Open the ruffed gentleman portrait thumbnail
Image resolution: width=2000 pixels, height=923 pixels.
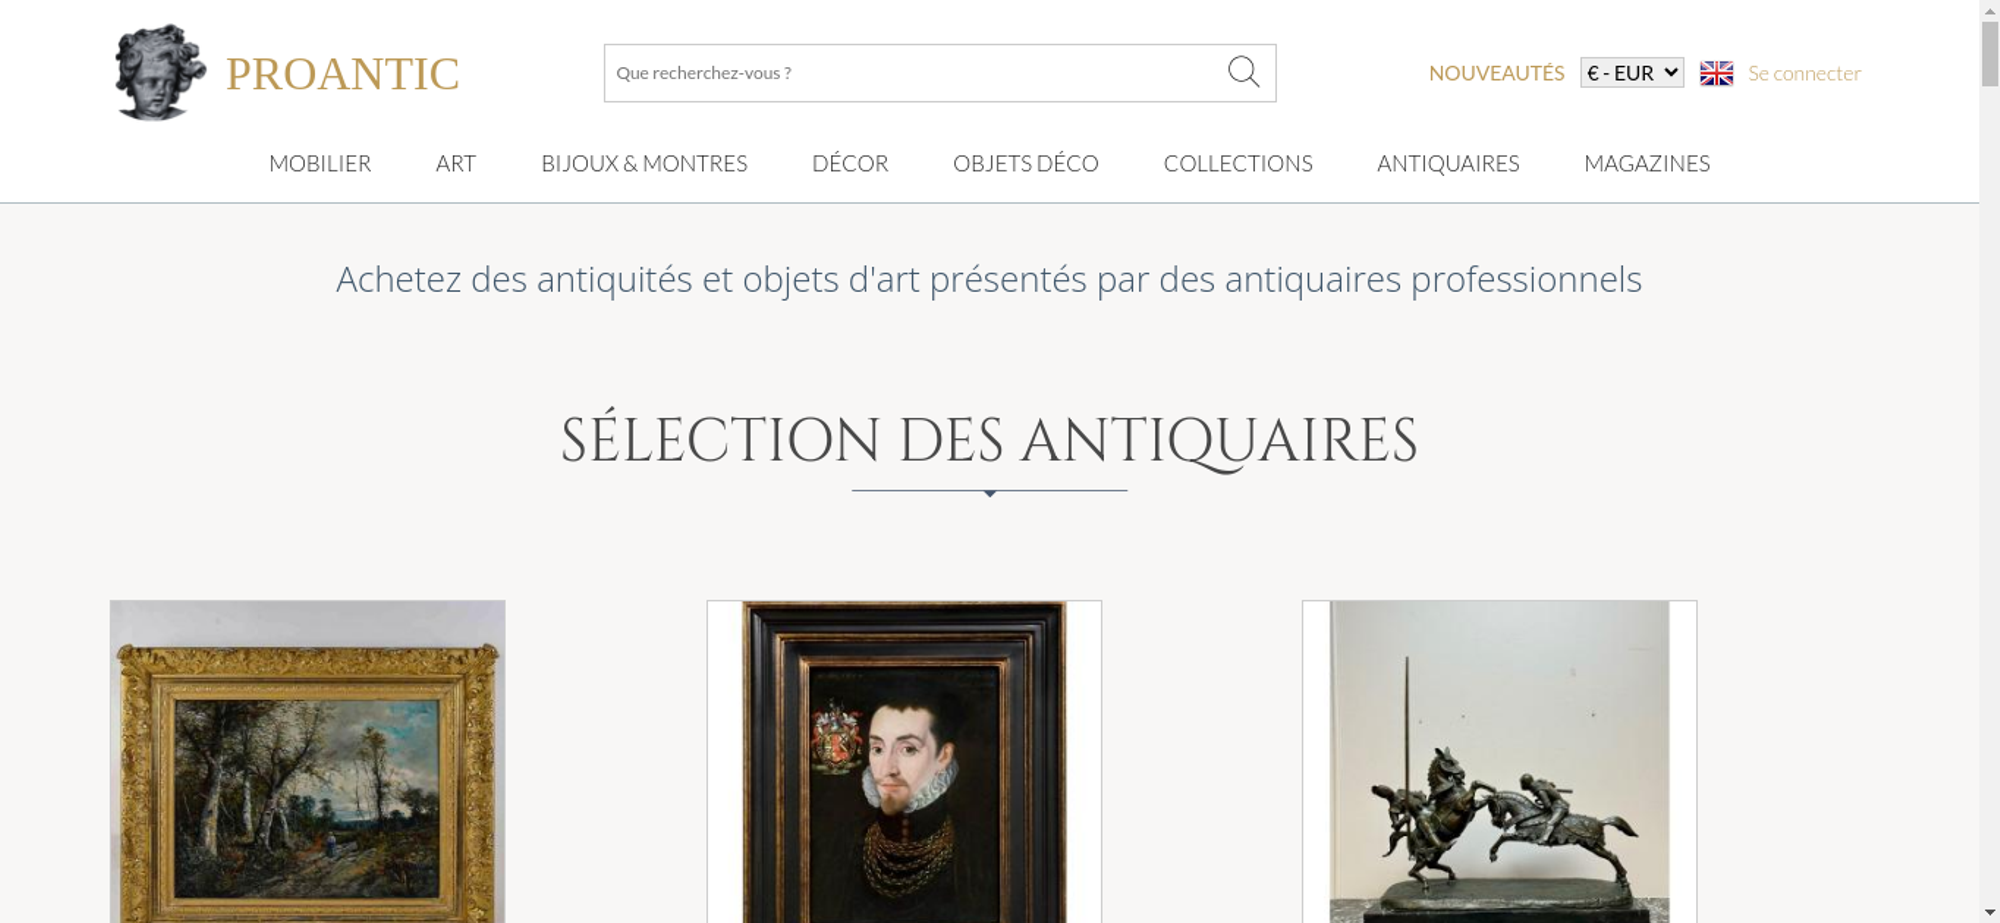tap(904, 761)
